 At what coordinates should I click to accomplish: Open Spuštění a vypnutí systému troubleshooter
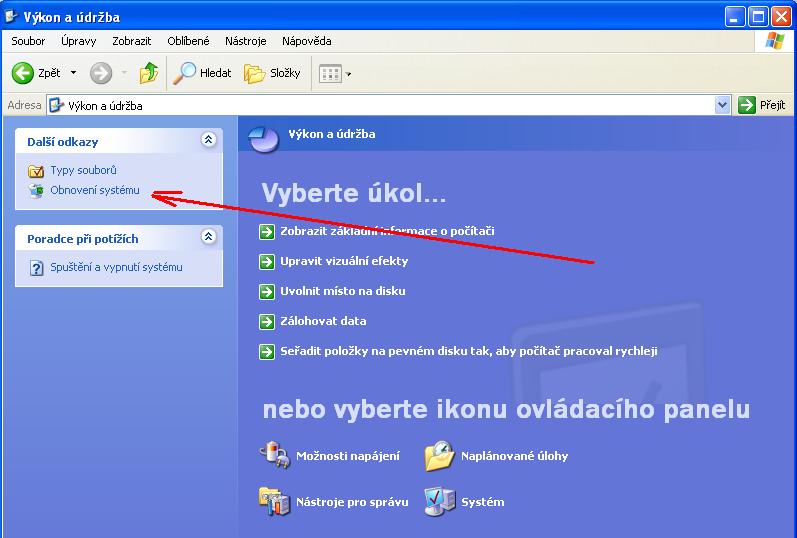[x=116, y=267]
